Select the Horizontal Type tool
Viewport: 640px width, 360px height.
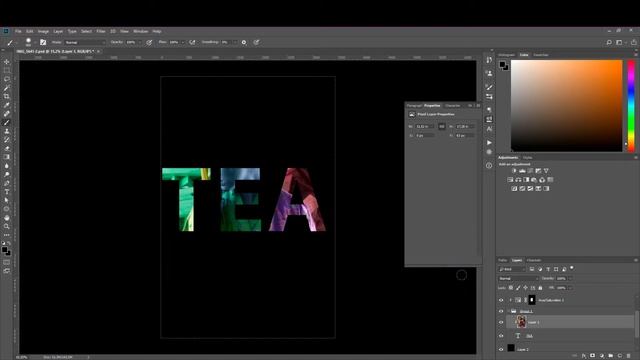click(x=7, y=191)
